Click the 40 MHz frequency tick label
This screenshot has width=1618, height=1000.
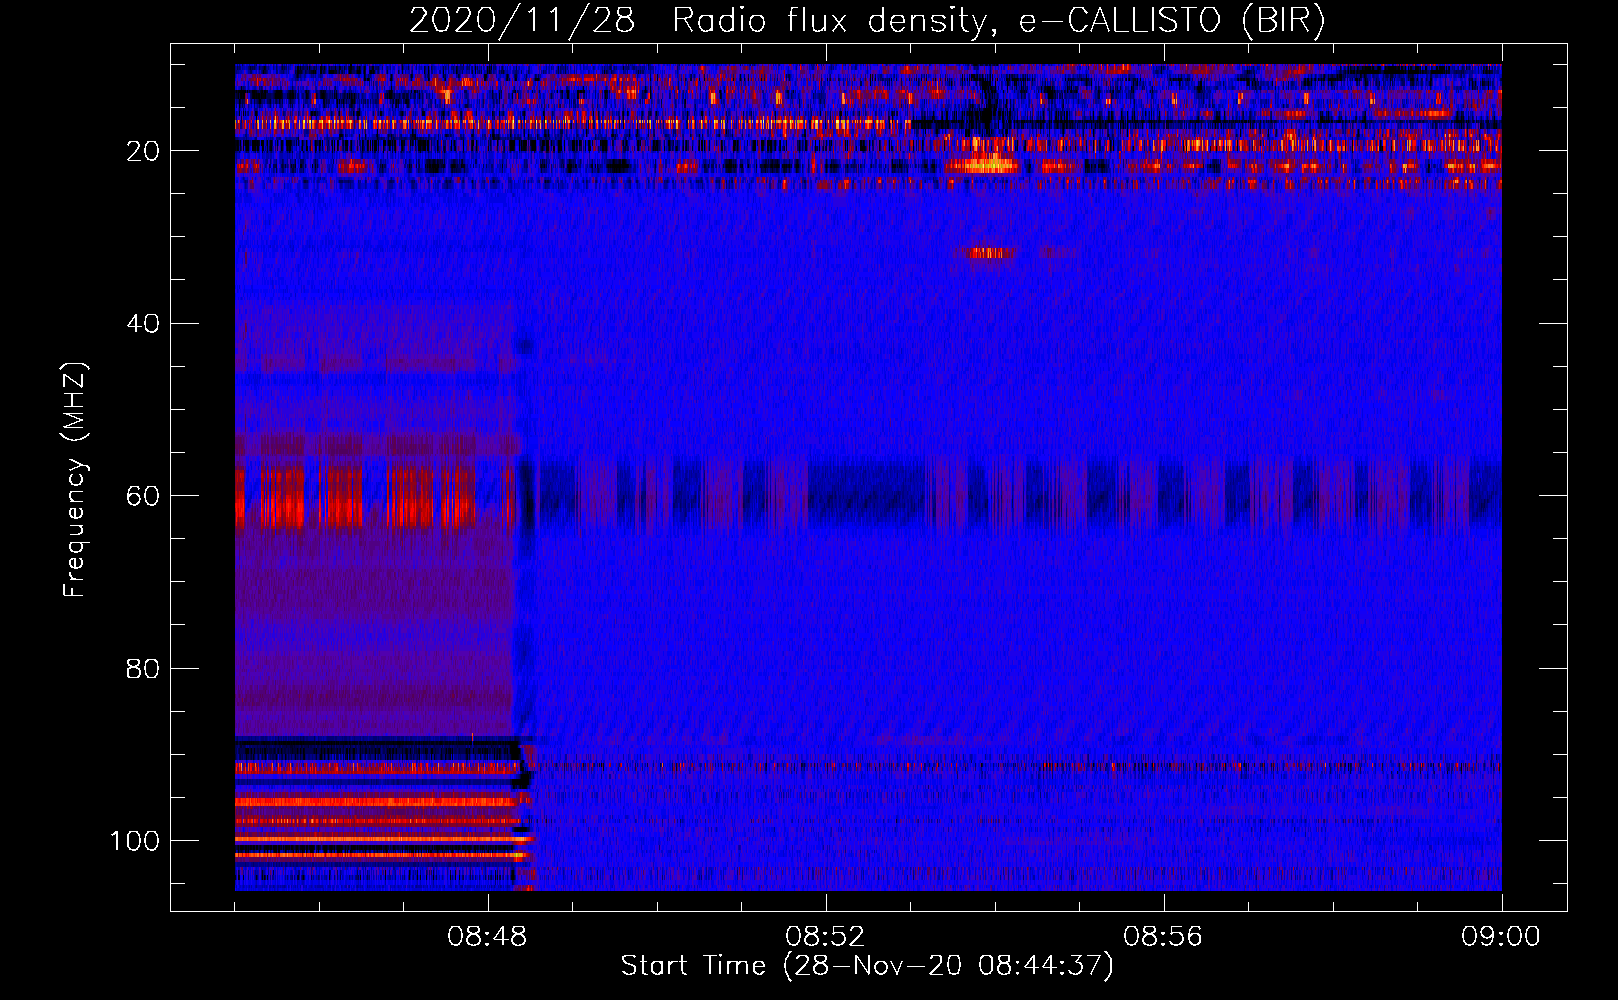point(143,324)
